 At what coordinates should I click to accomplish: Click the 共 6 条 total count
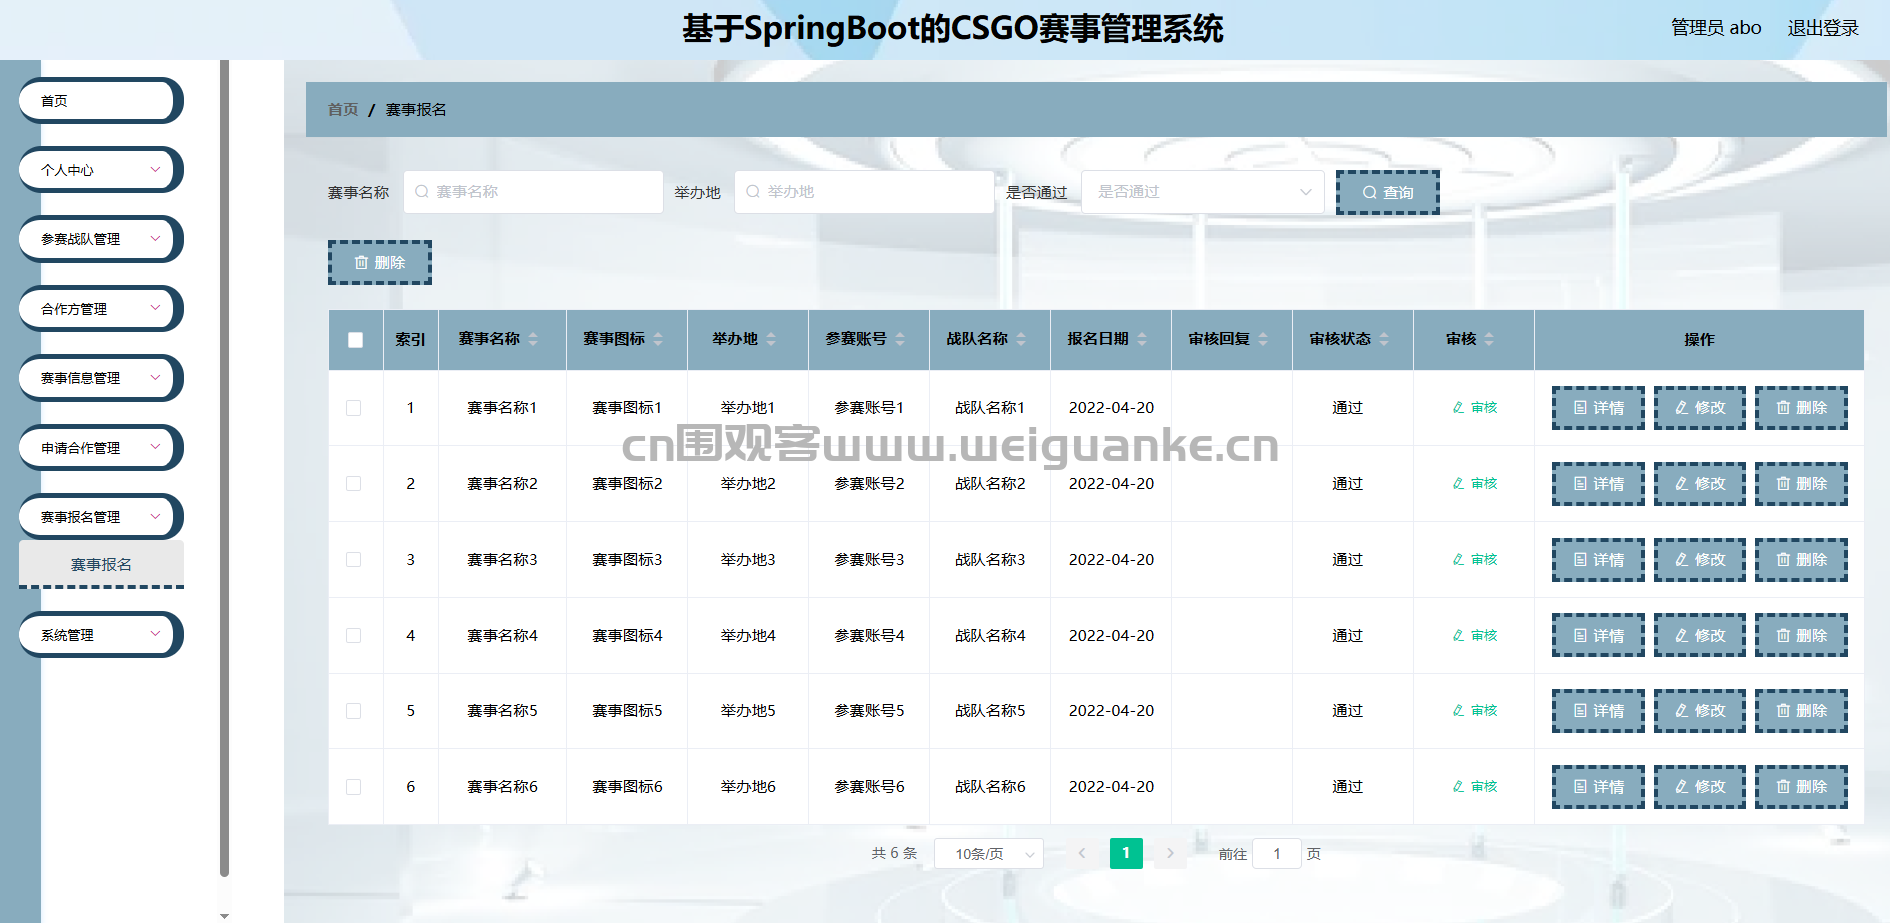tap(894, 853)
